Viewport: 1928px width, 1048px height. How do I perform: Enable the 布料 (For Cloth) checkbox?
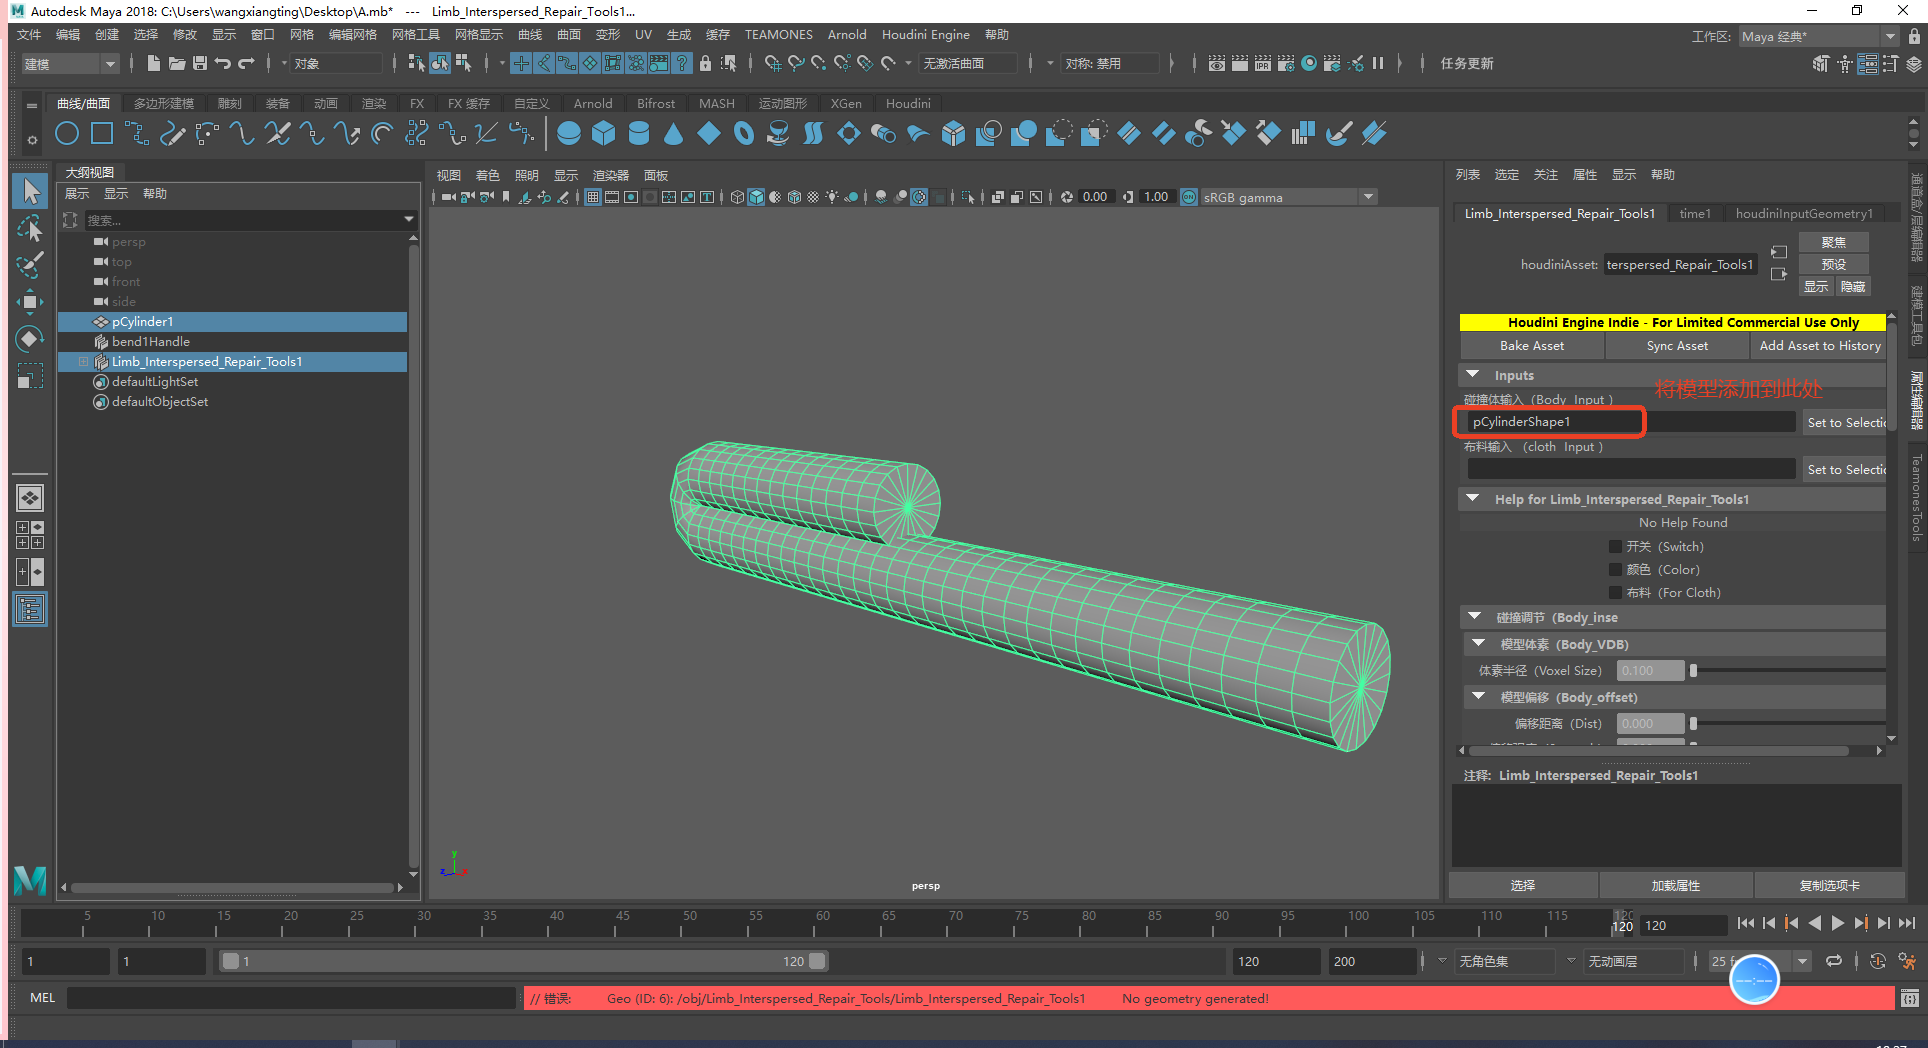(1615, 593)
